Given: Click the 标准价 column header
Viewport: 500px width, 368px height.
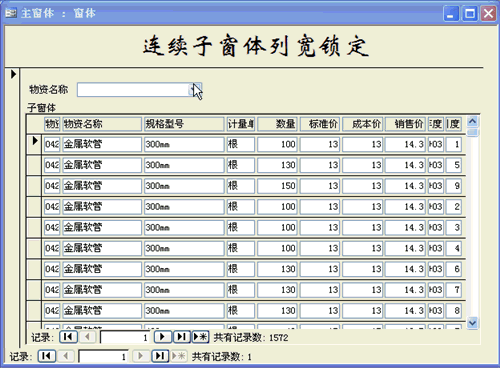Looking at the screenshot, I should point(320,124).
